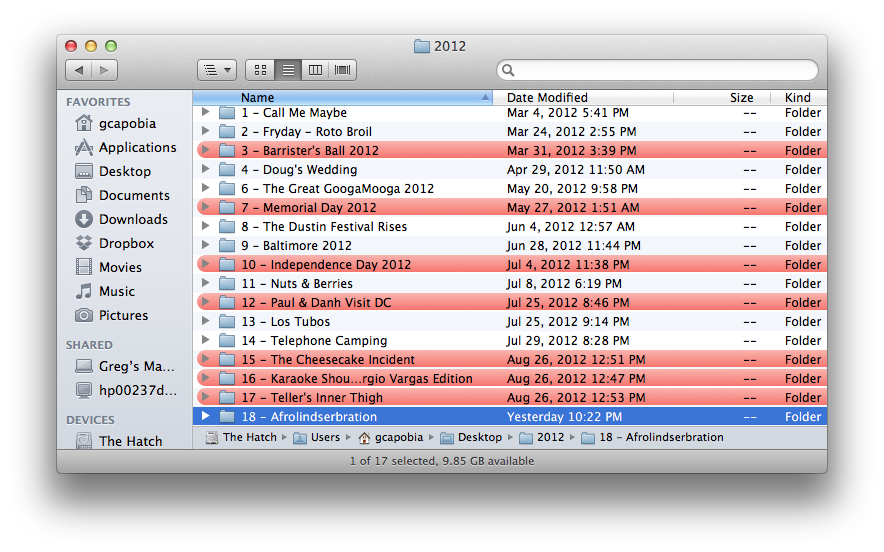
Task: Switch to list view
Action: pos(288,70)
